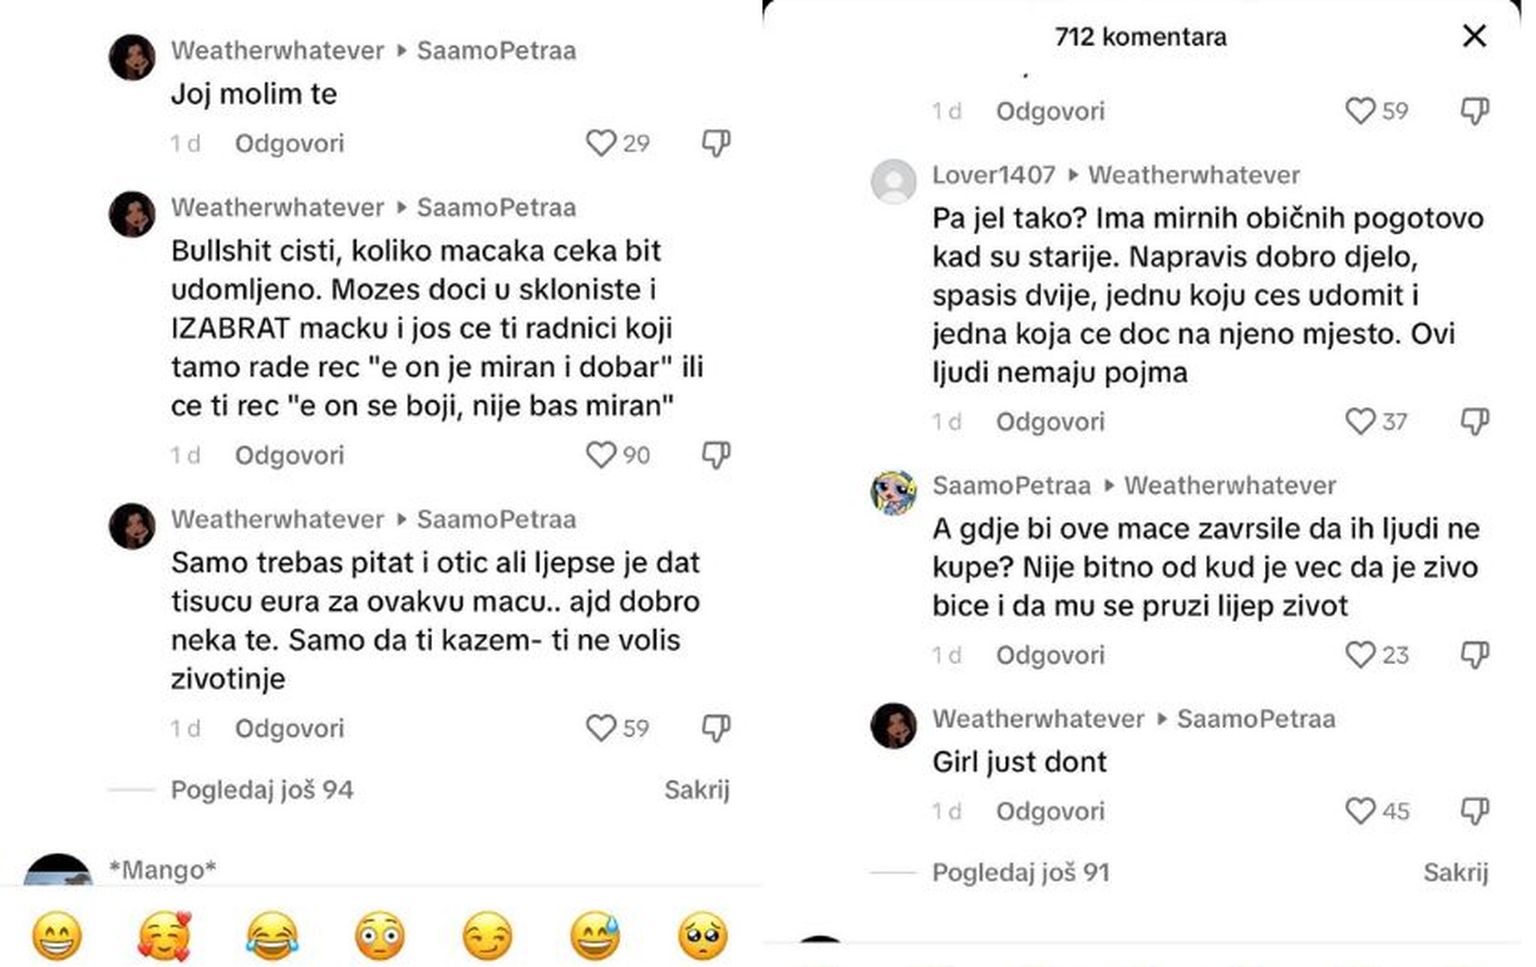Viewport: 1536px width, 967px height.
Task: Insert the flushed face emoji
Action: click(380, 936)
